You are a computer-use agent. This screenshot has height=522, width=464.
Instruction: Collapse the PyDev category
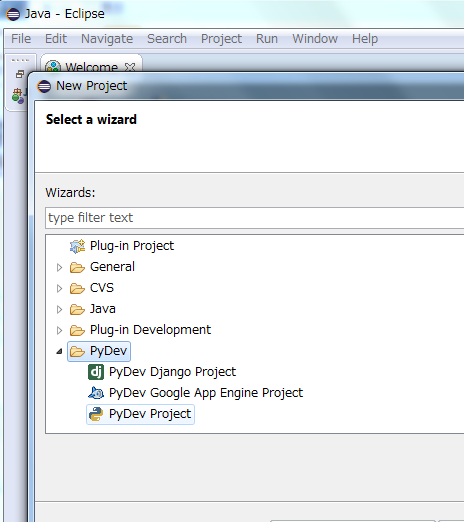[x=59, y=351]
